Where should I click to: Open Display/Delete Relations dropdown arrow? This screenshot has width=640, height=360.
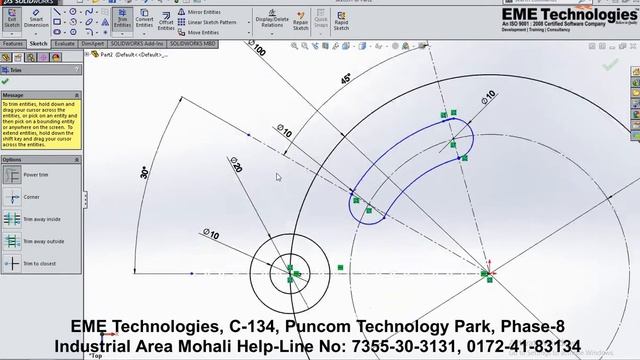click(272, 34)
